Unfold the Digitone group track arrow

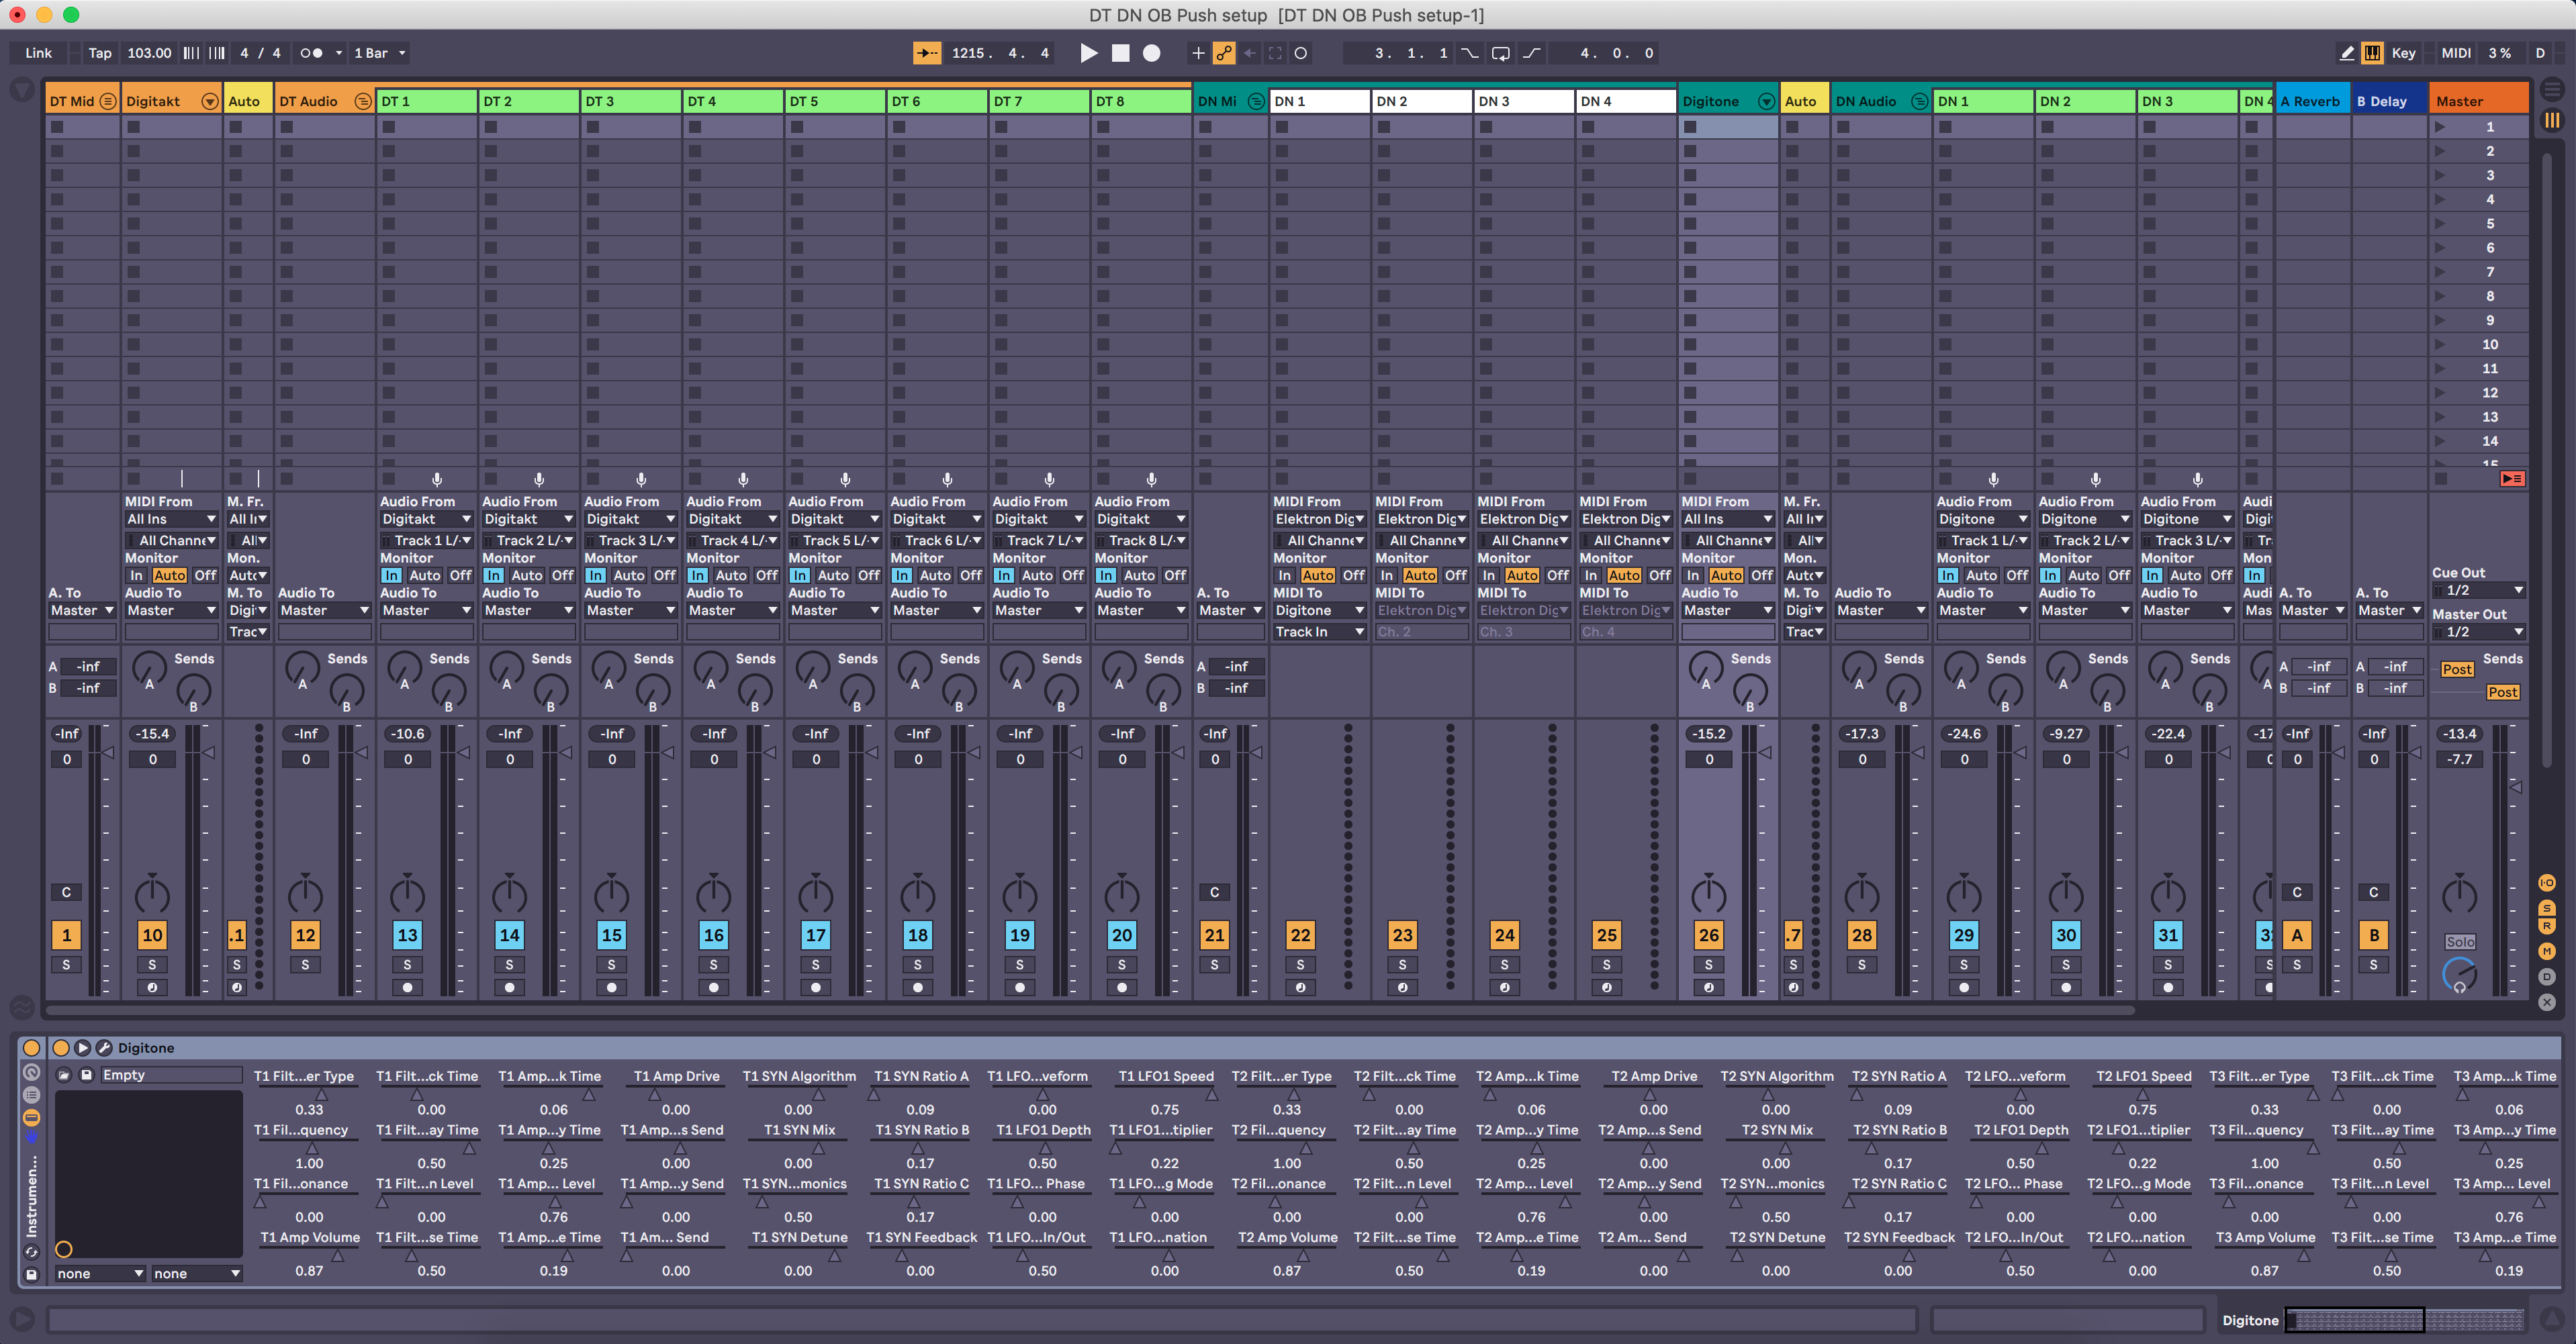1767,101
